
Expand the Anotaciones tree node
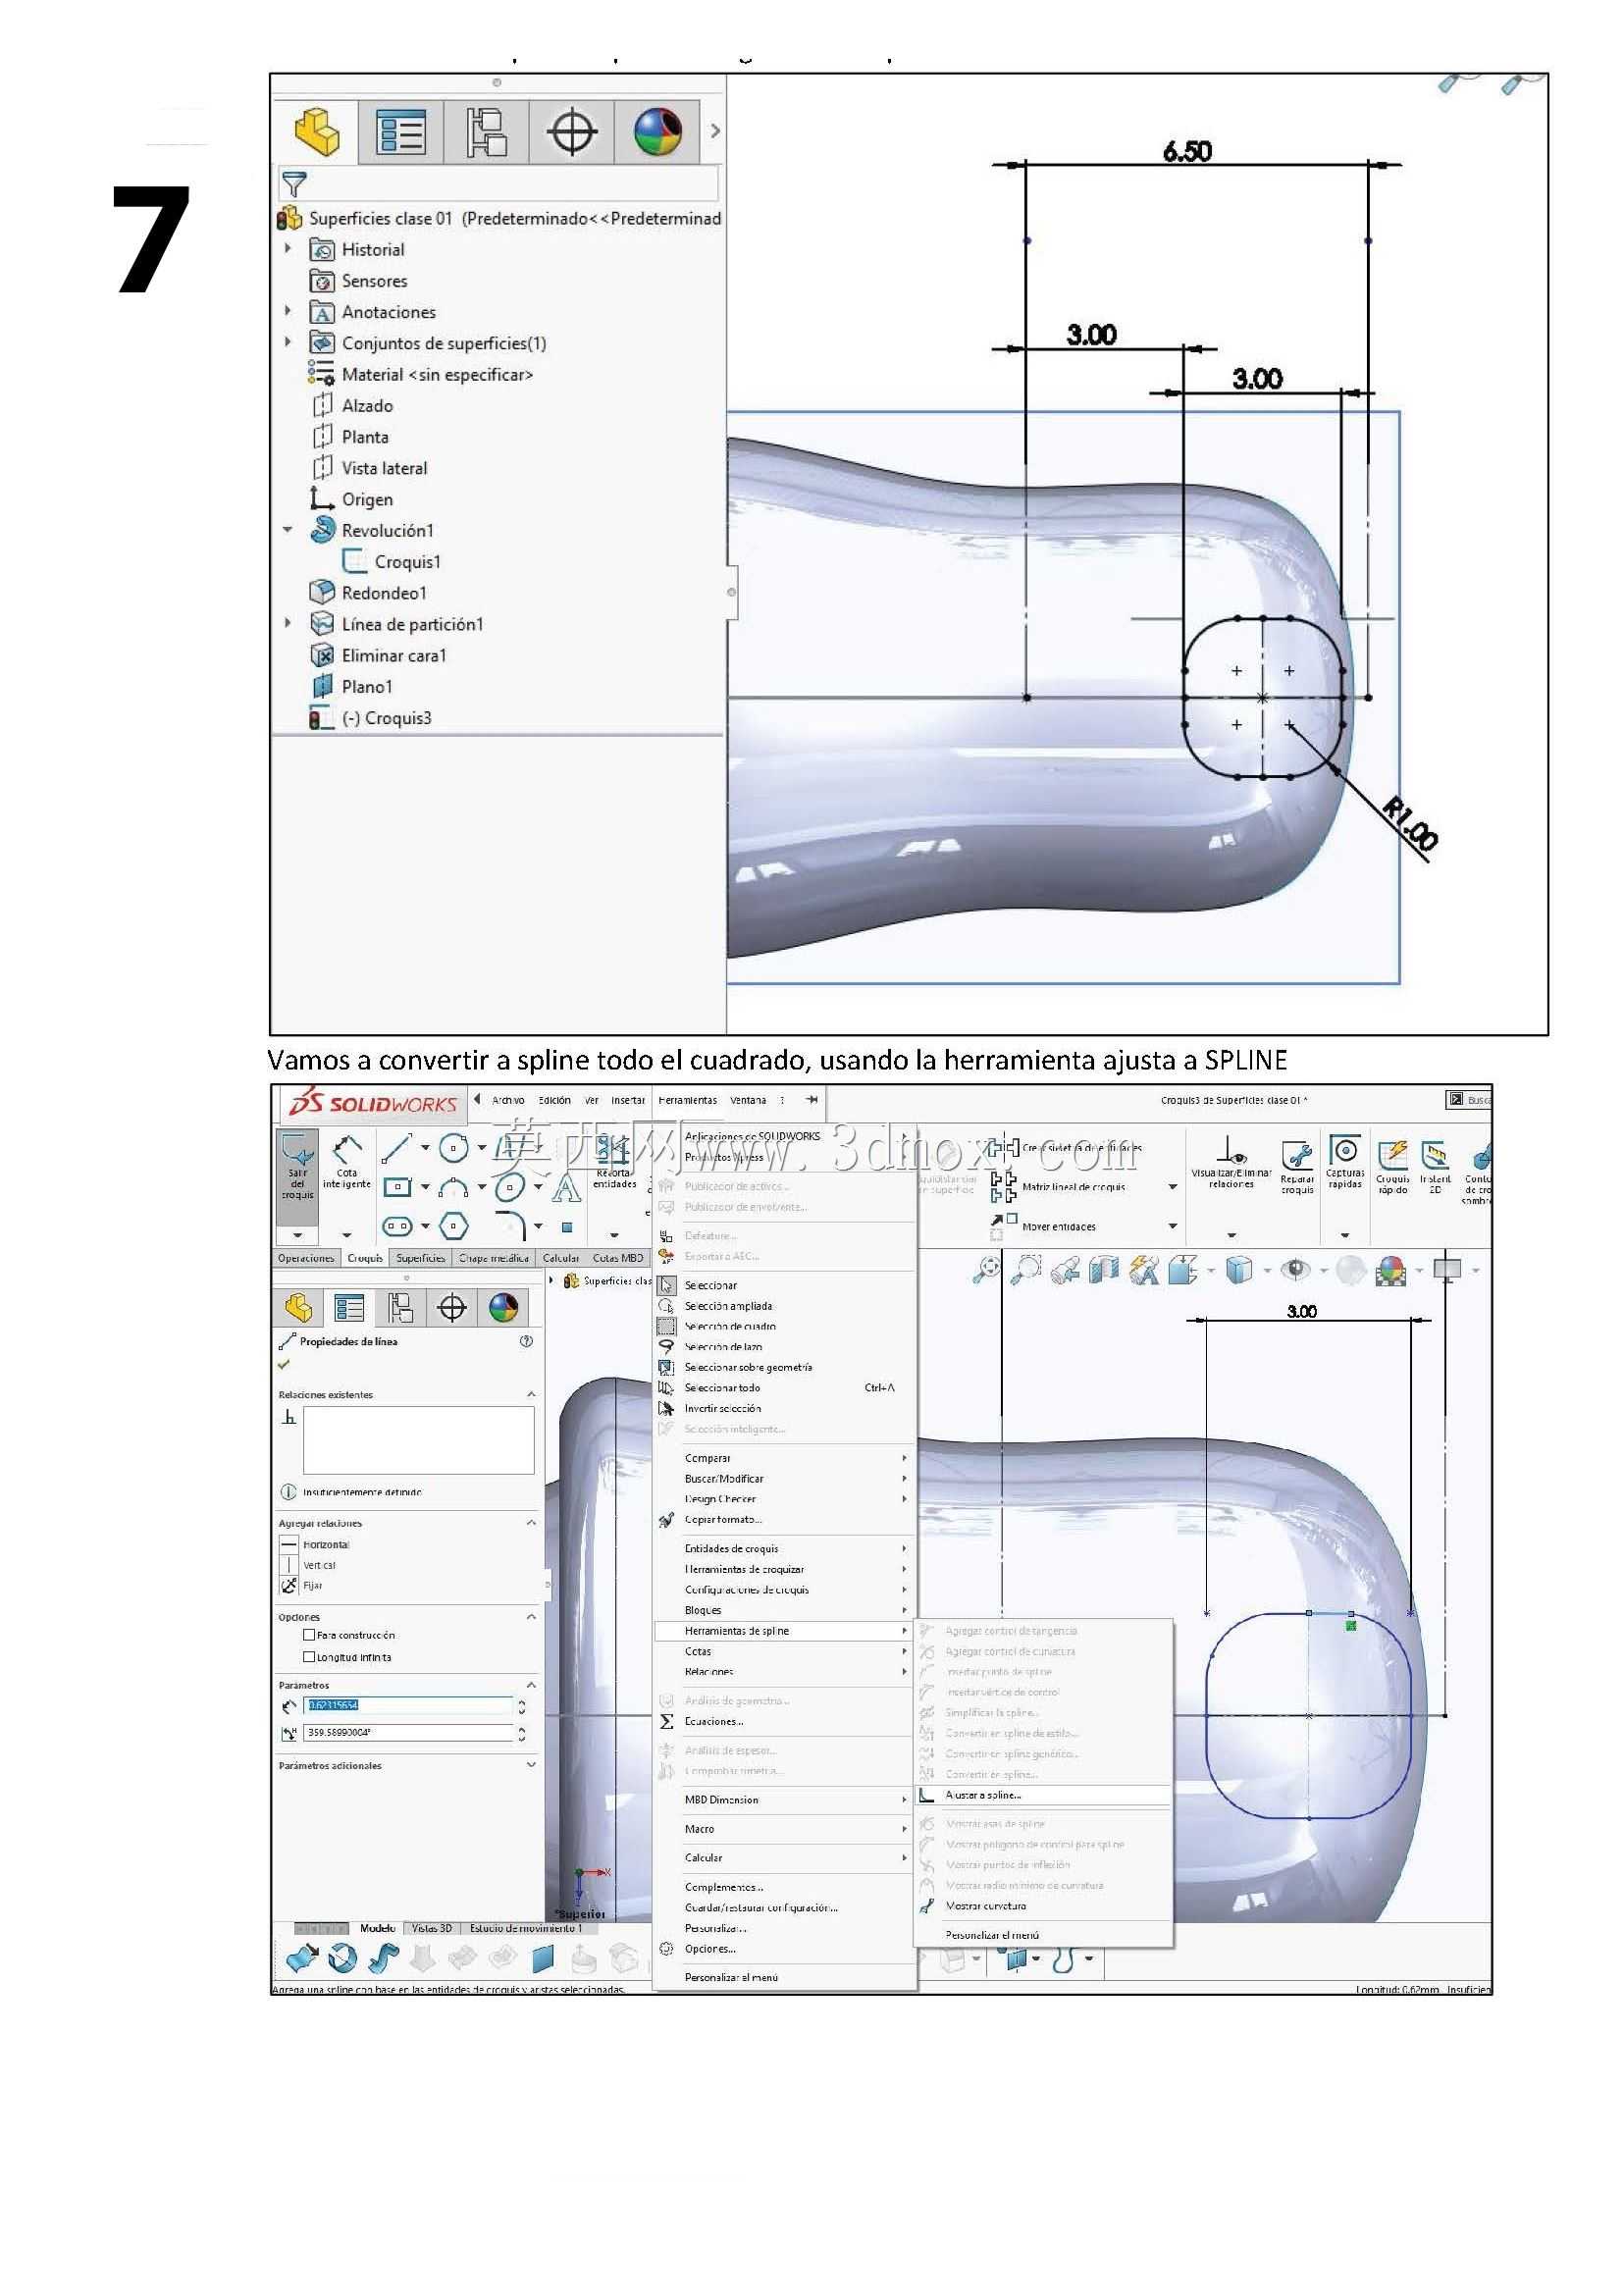[288, 311]
